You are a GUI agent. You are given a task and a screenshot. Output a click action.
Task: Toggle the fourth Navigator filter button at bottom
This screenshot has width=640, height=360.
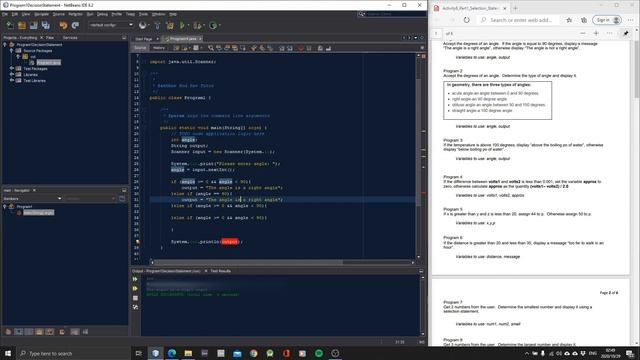click(40, 332)
